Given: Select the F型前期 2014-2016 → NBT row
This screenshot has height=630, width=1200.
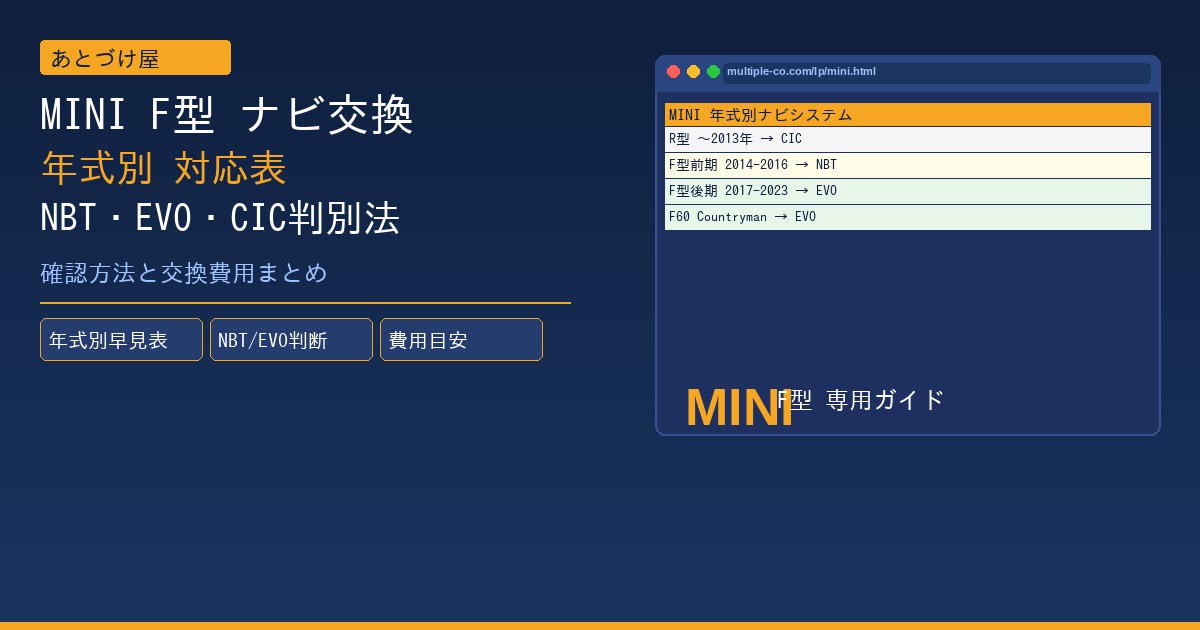Looking at the screenshot, I should pos(908,165).
